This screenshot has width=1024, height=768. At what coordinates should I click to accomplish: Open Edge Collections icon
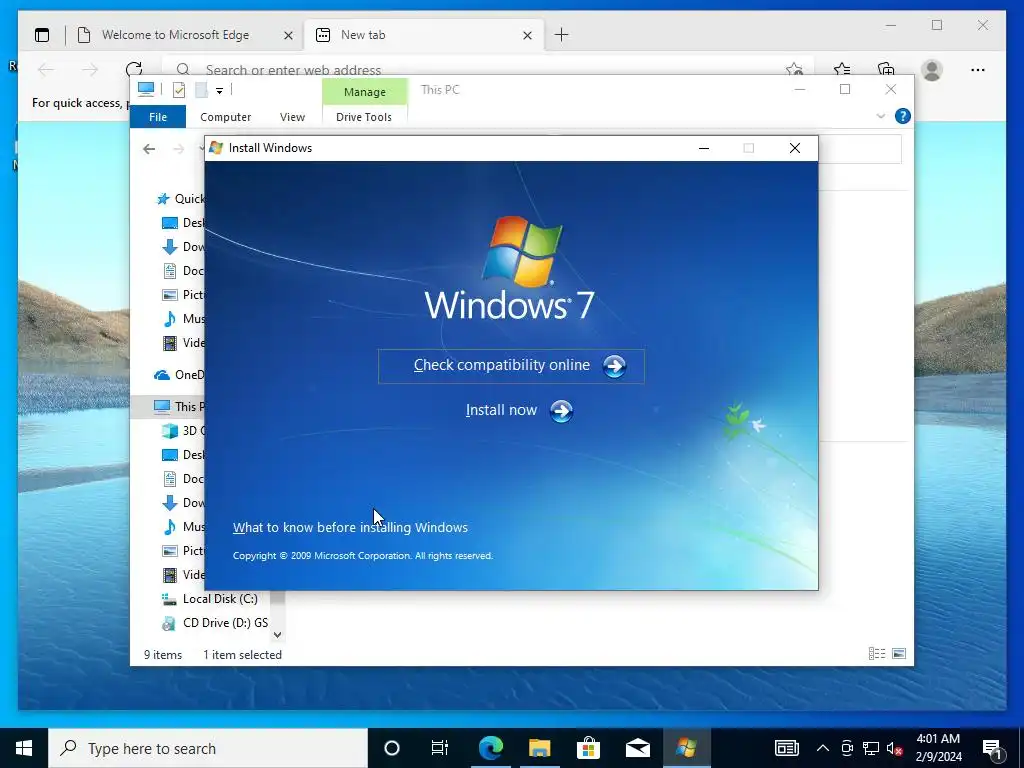pyautogui.click(x=886, y=69)
